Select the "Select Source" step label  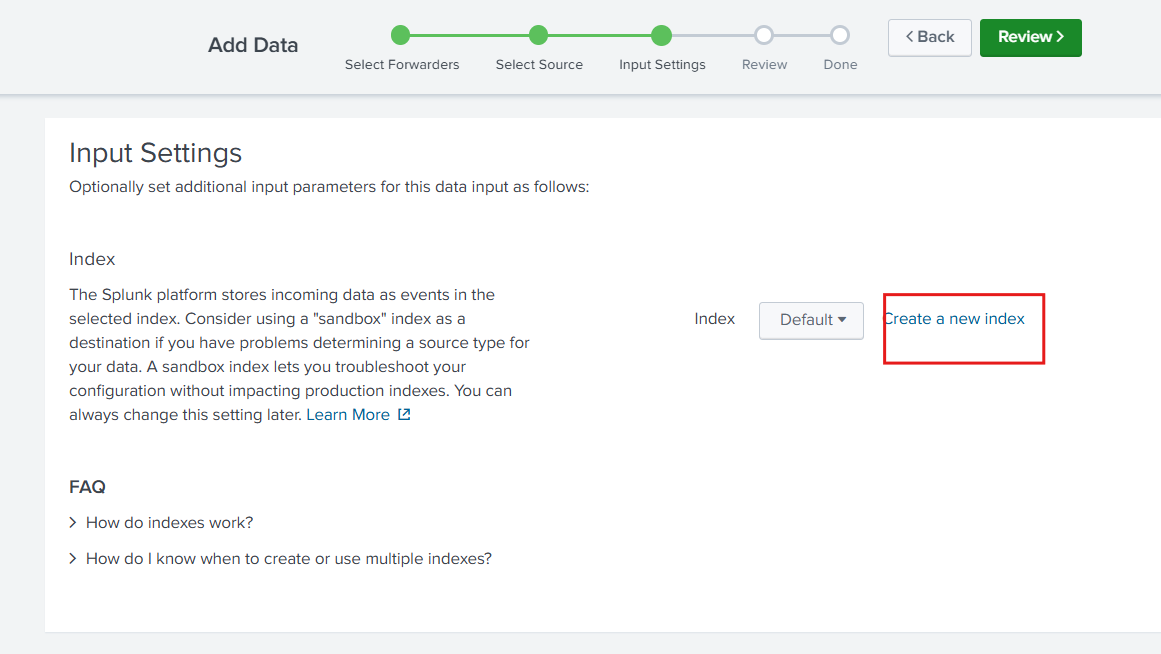click(539, 65)
